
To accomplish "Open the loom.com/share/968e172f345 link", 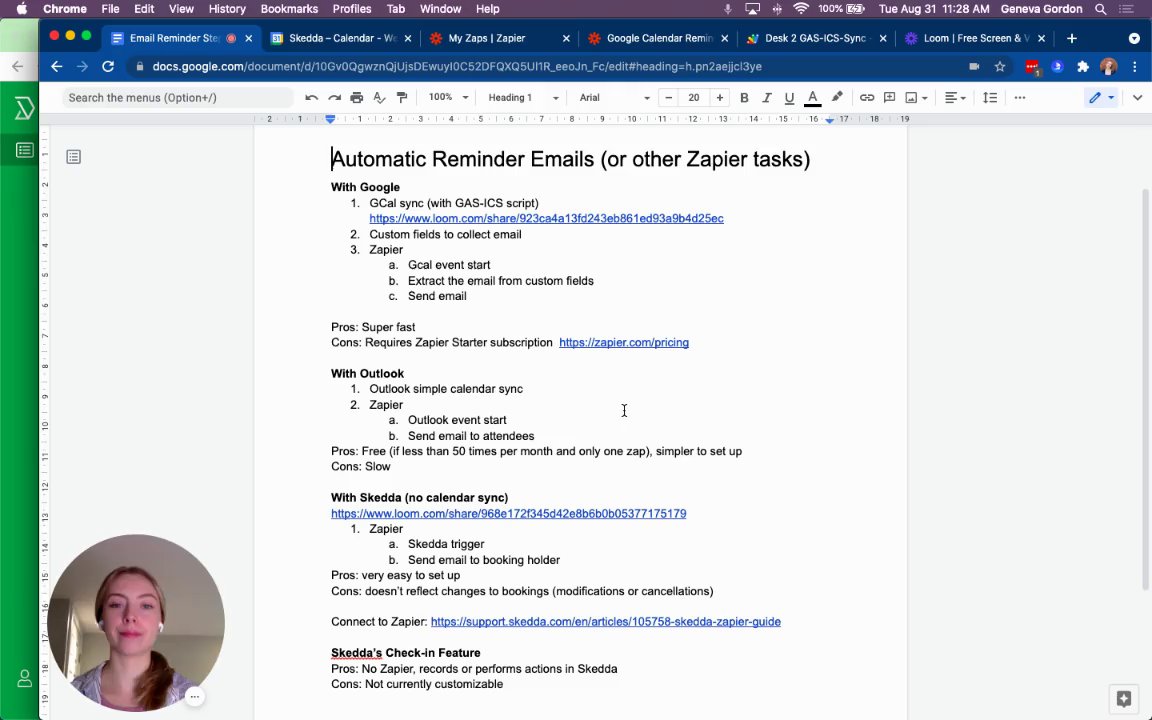I will (508, 514).
